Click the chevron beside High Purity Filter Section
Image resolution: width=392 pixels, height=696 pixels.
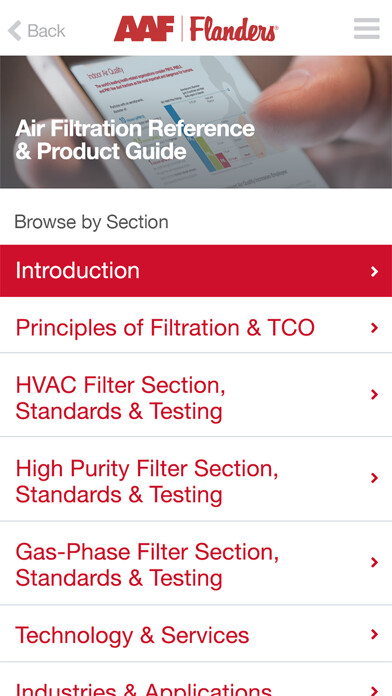375,478
